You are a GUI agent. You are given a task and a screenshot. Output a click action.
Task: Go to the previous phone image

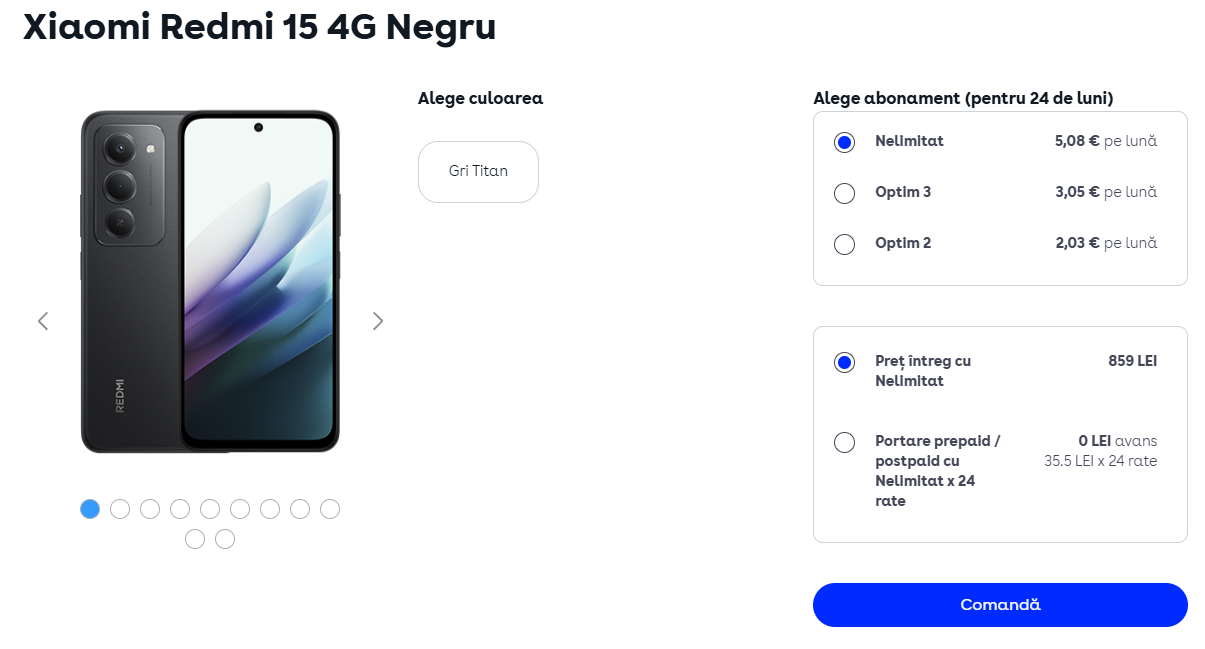pos(43,321)
